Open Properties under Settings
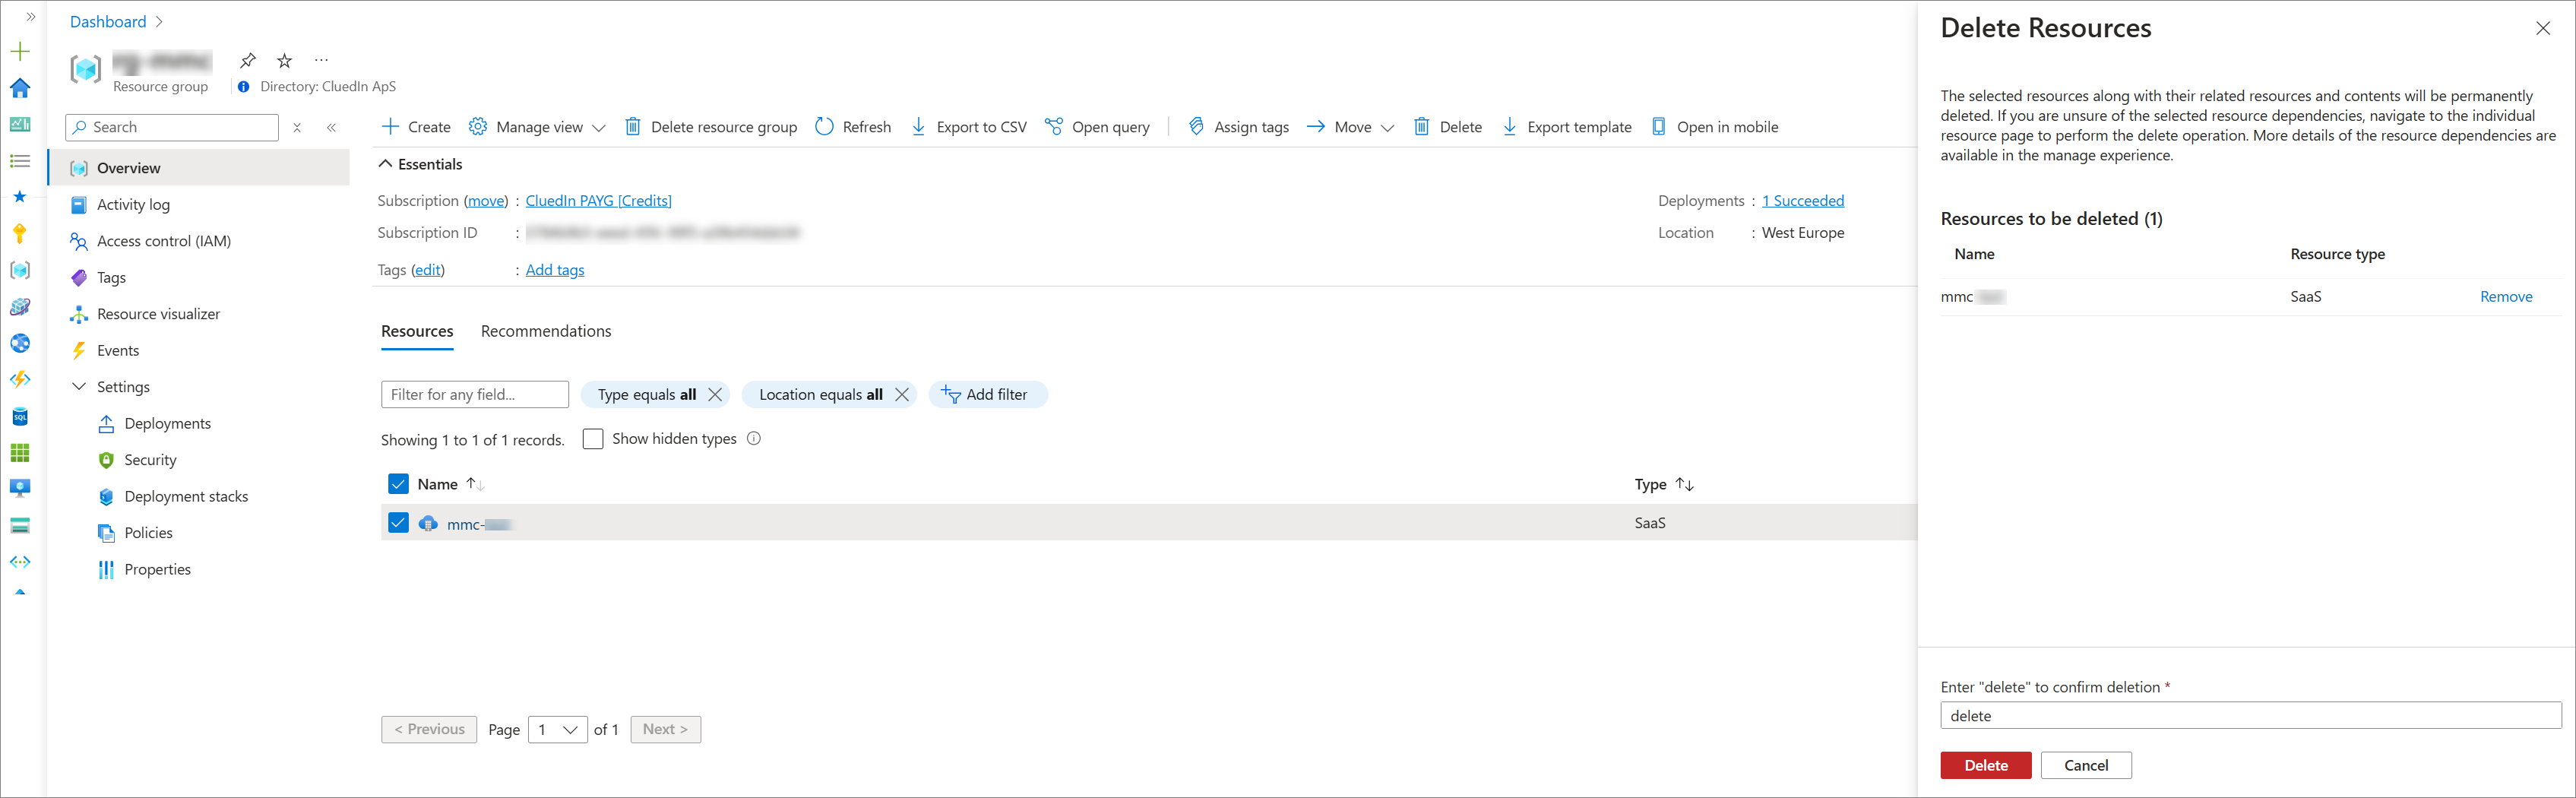Screen dimensions: 2576x798 click(157, 570)
